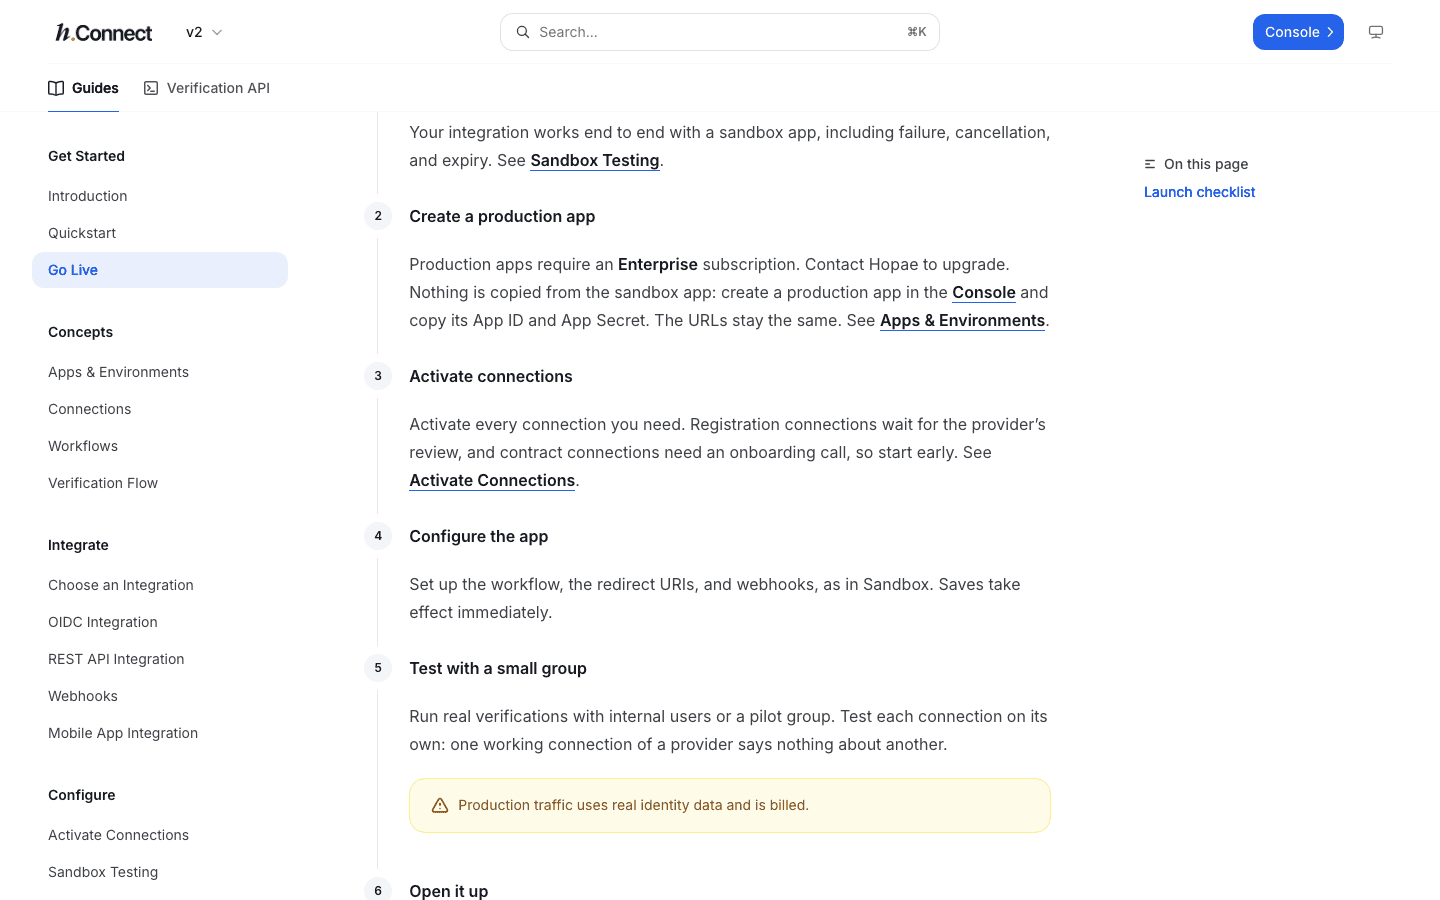Focus the Search input field
This screenshot has width=1440, height=900.
coord(720,32)
